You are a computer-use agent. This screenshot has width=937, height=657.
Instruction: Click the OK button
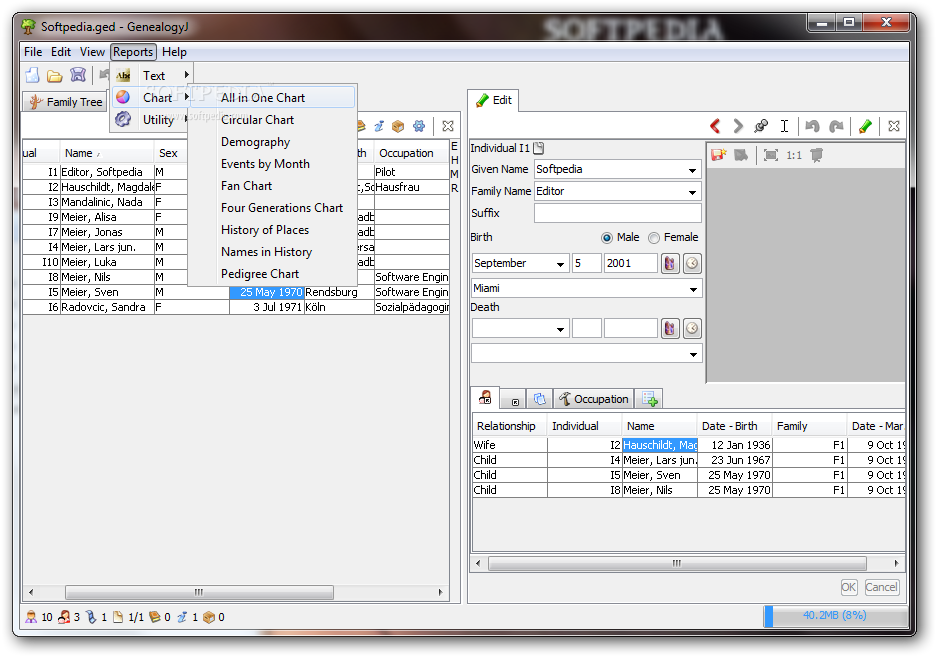point(849,587)
